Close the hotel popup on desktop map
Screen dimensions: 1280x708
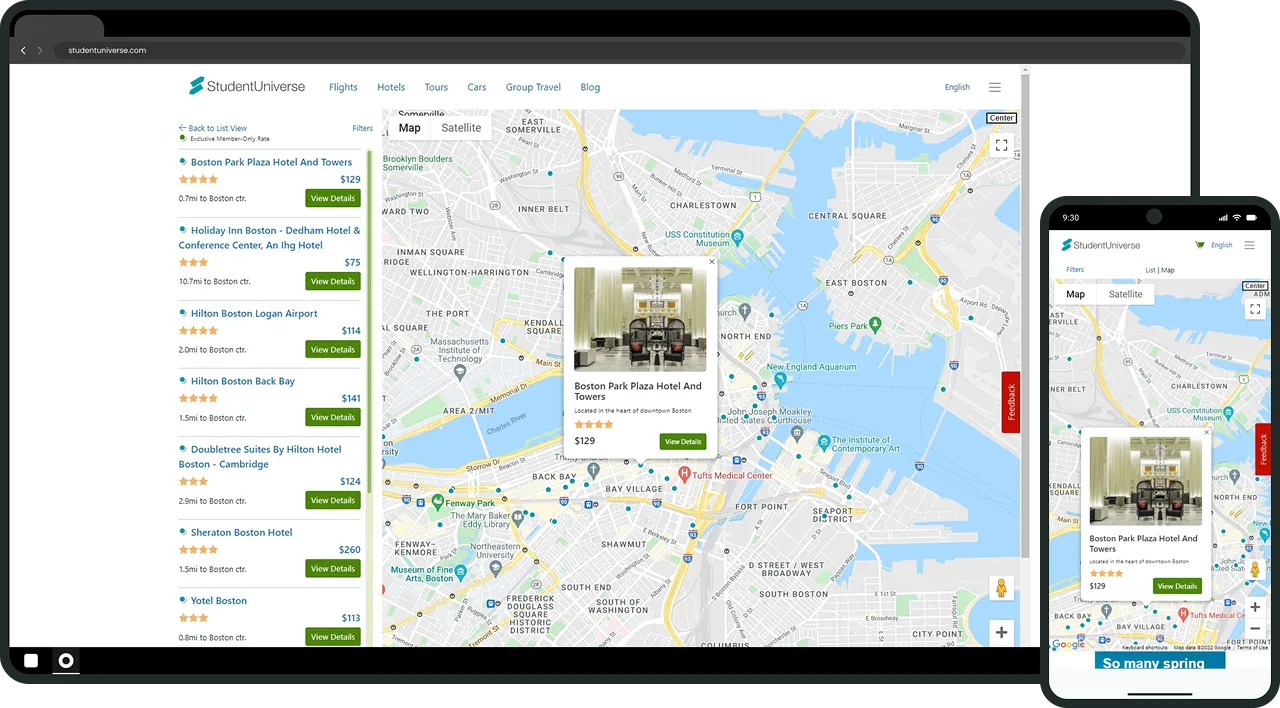point(712,262)
